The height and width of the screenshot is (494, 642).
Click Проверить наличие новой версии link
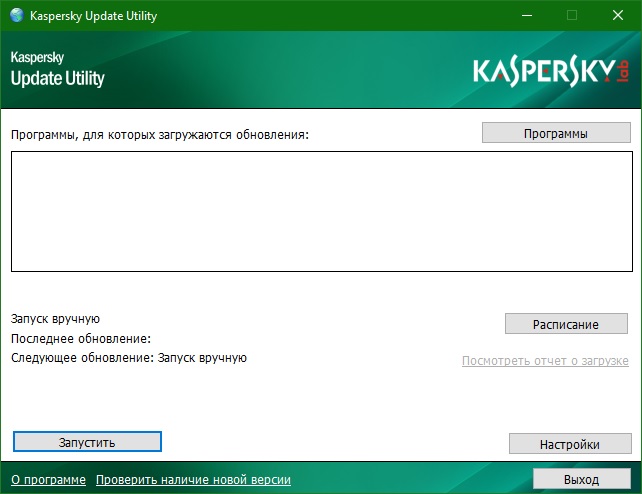tap(193, 479)
